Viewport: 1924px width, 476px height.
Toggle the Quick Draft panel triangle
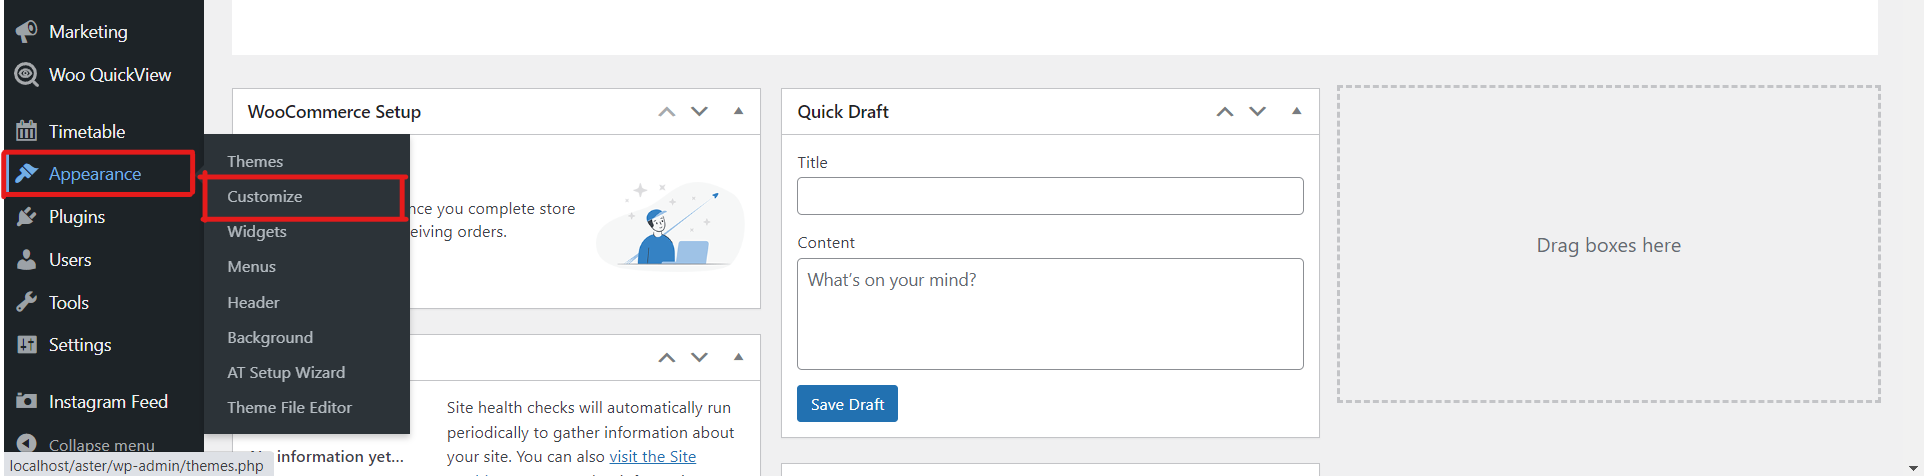[x=1296, y=111]
